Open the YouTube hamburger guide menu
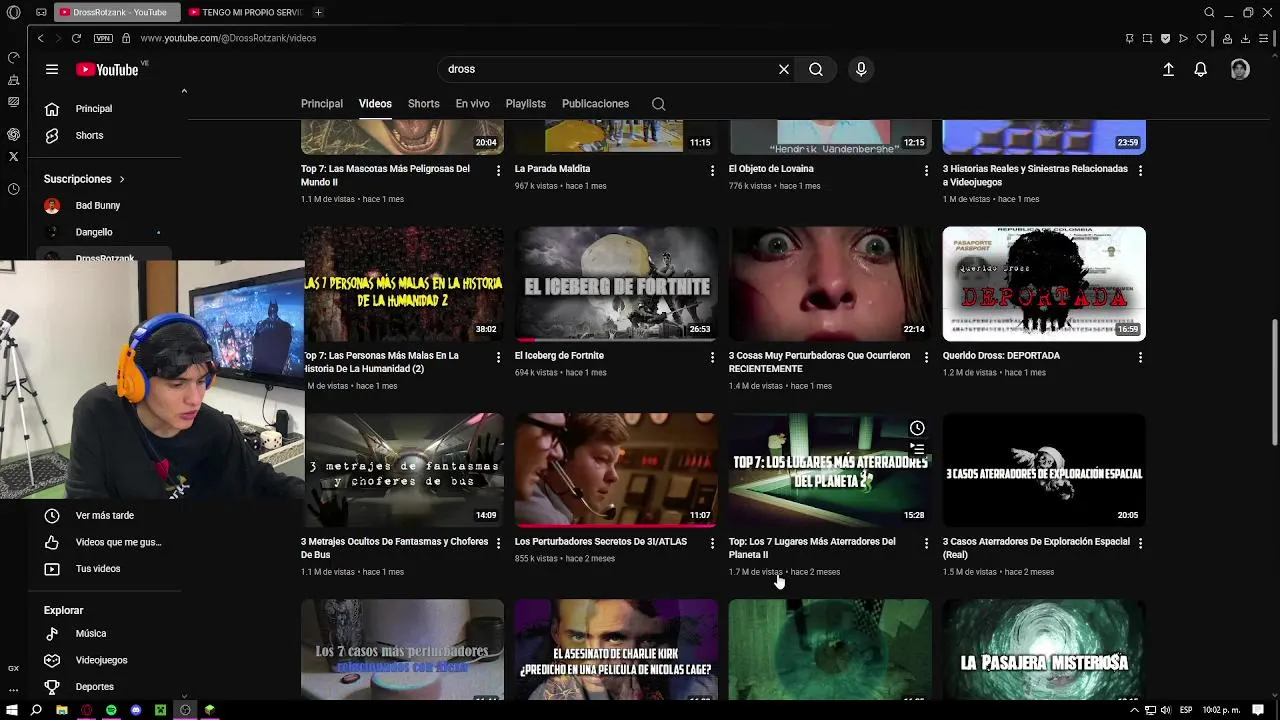This screenshot has height=720, width=1280. [52, 69]
